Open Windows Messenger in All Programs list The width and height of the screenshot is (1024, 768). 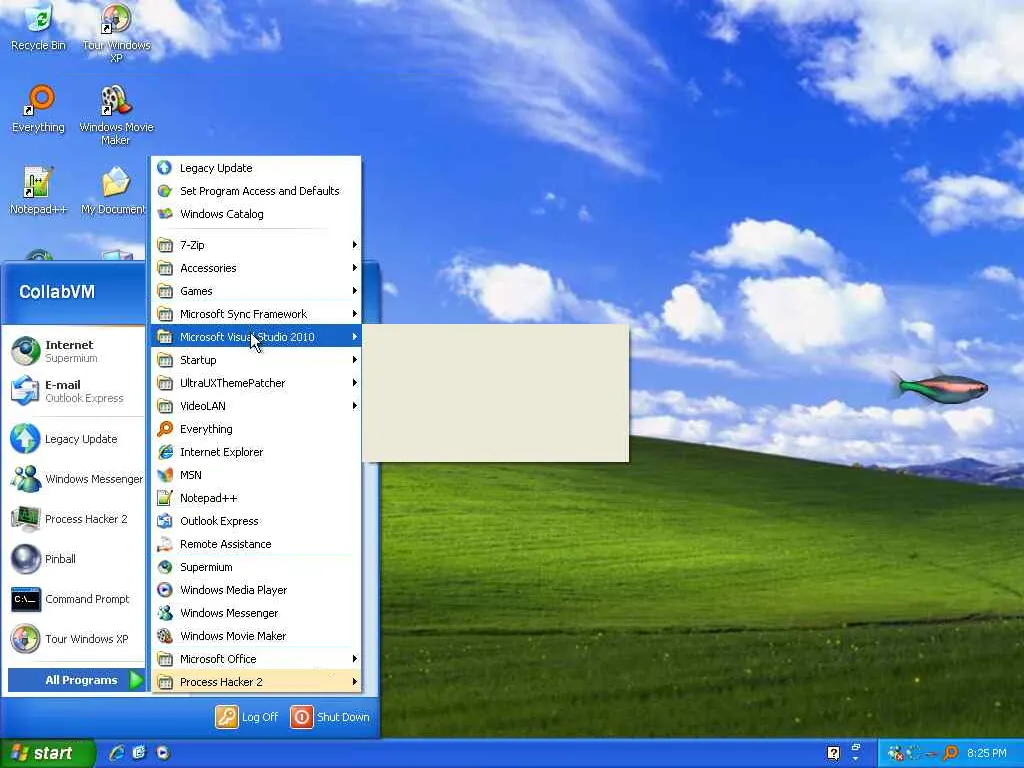256,613
